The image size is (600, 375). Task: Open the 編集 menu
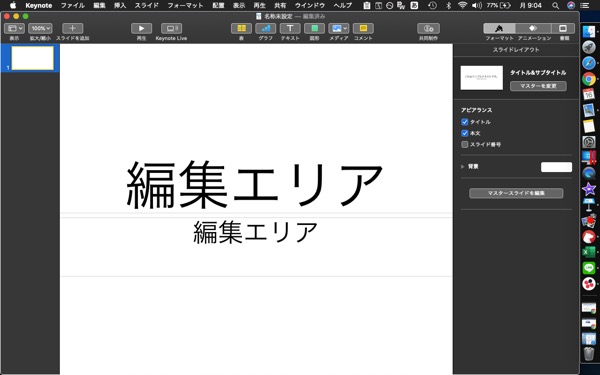coord(99,5)
